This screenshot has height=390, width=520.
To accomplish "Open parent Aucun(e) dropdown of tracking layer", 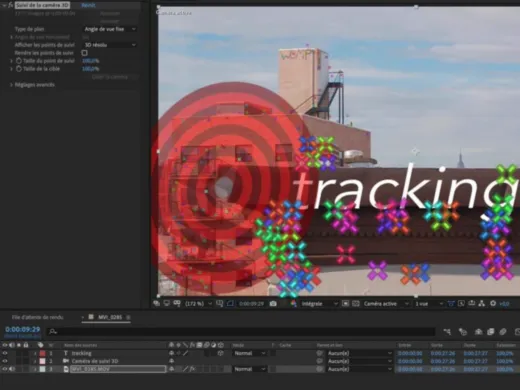I will coord(359,353).
